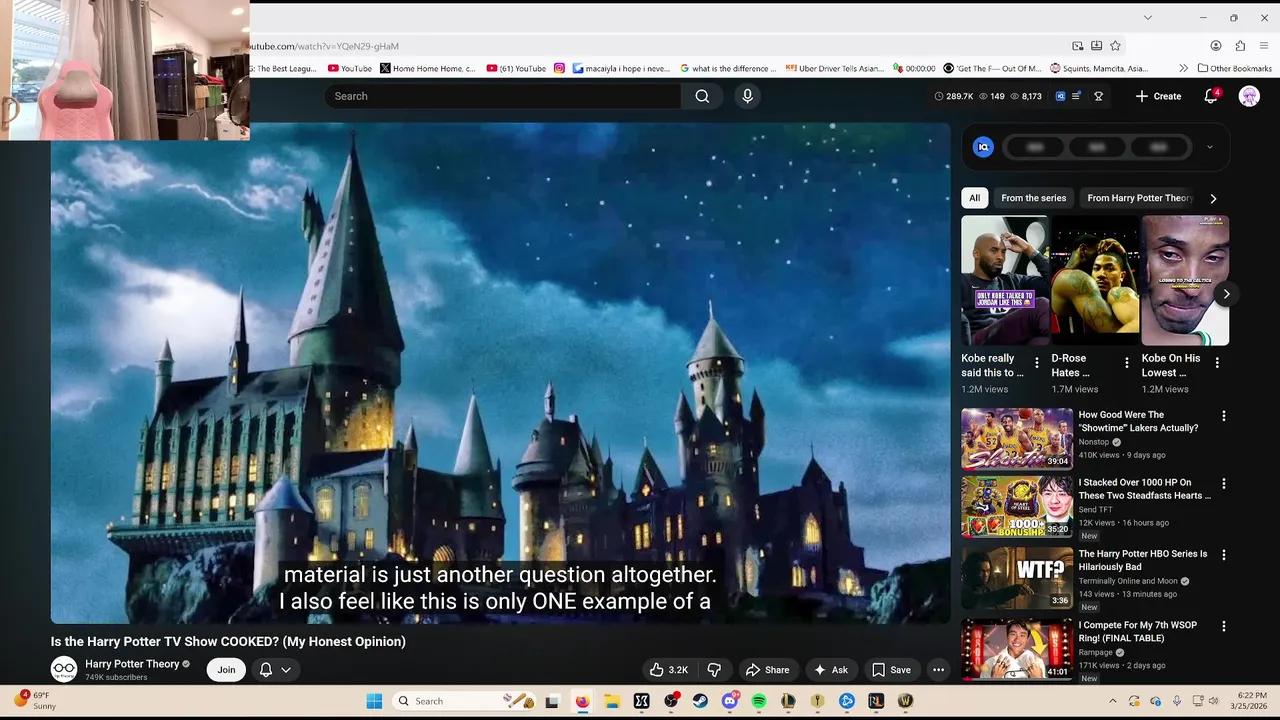Click the Create button

[x=1158, y=96]
